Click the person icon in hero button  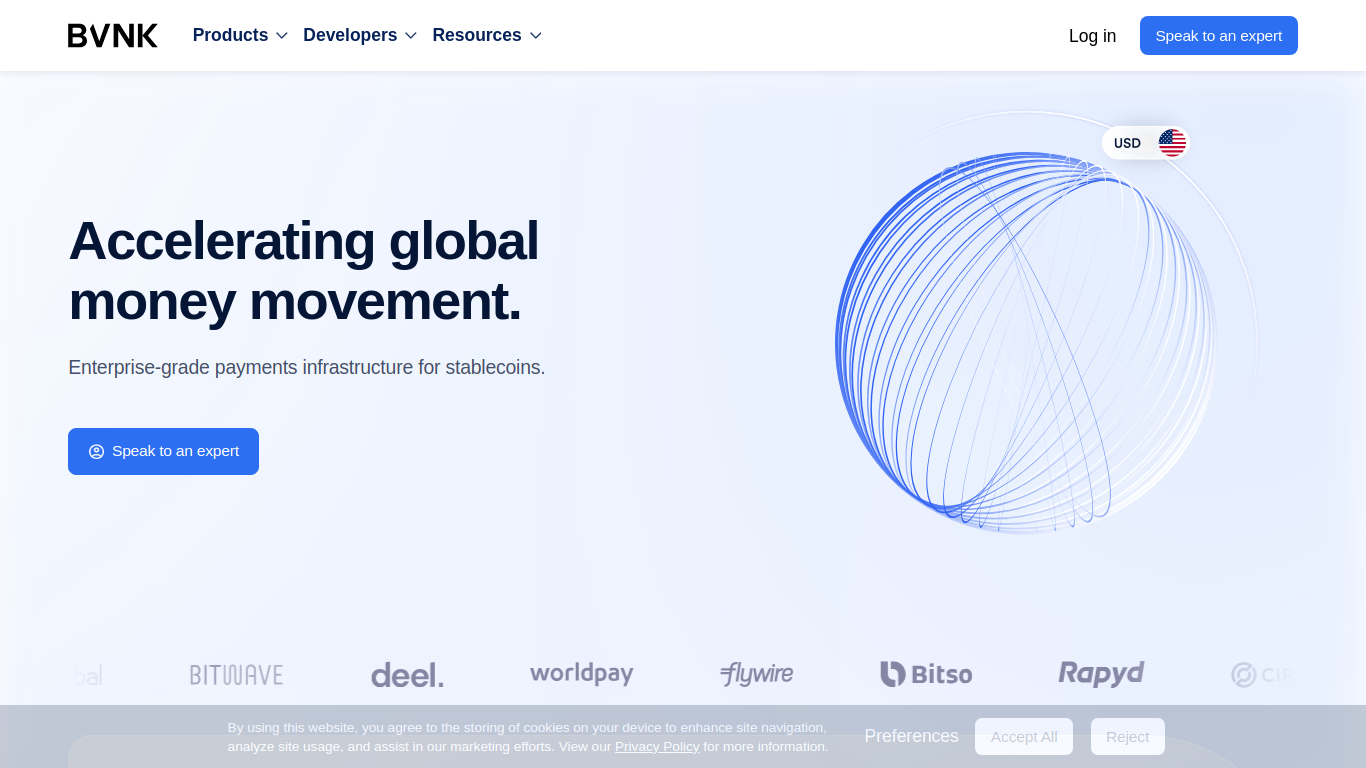coord(97,452)
